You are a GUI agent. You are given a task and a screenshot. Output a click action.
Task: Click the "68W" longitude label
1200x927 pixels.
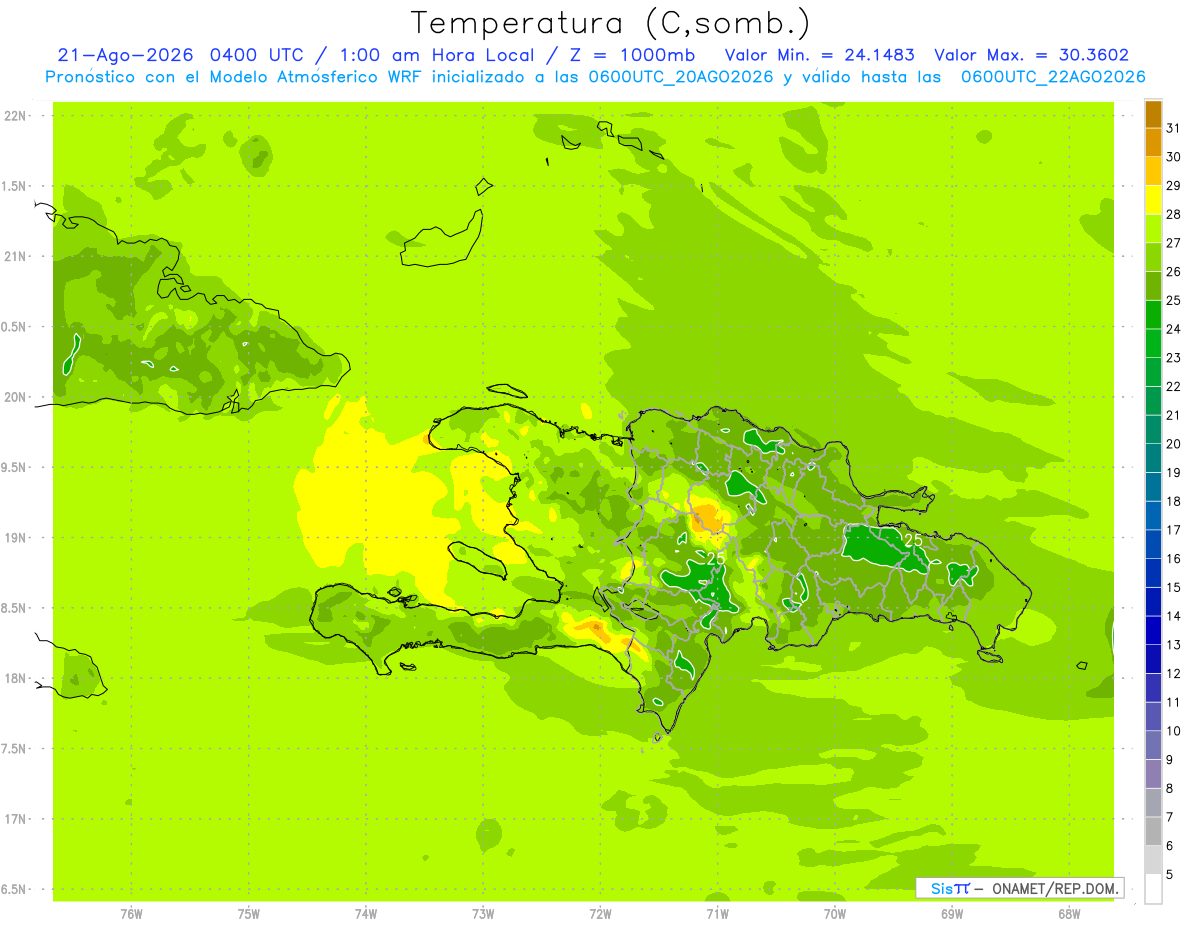[x=1069, y=914]
